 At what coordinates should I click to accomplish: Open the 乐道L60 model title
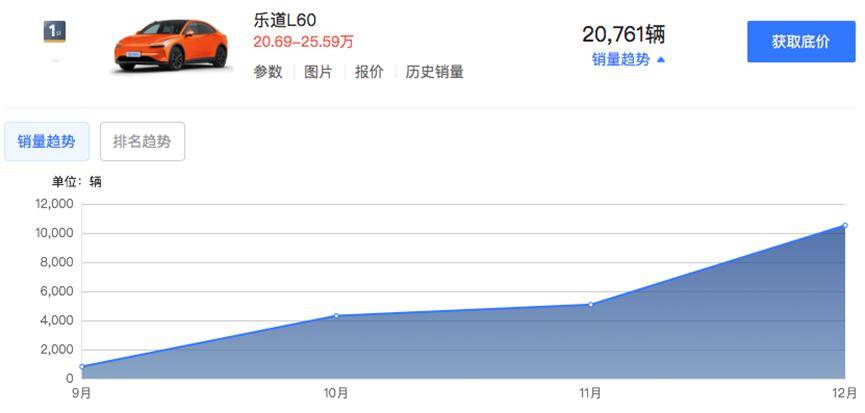(286, 20)
